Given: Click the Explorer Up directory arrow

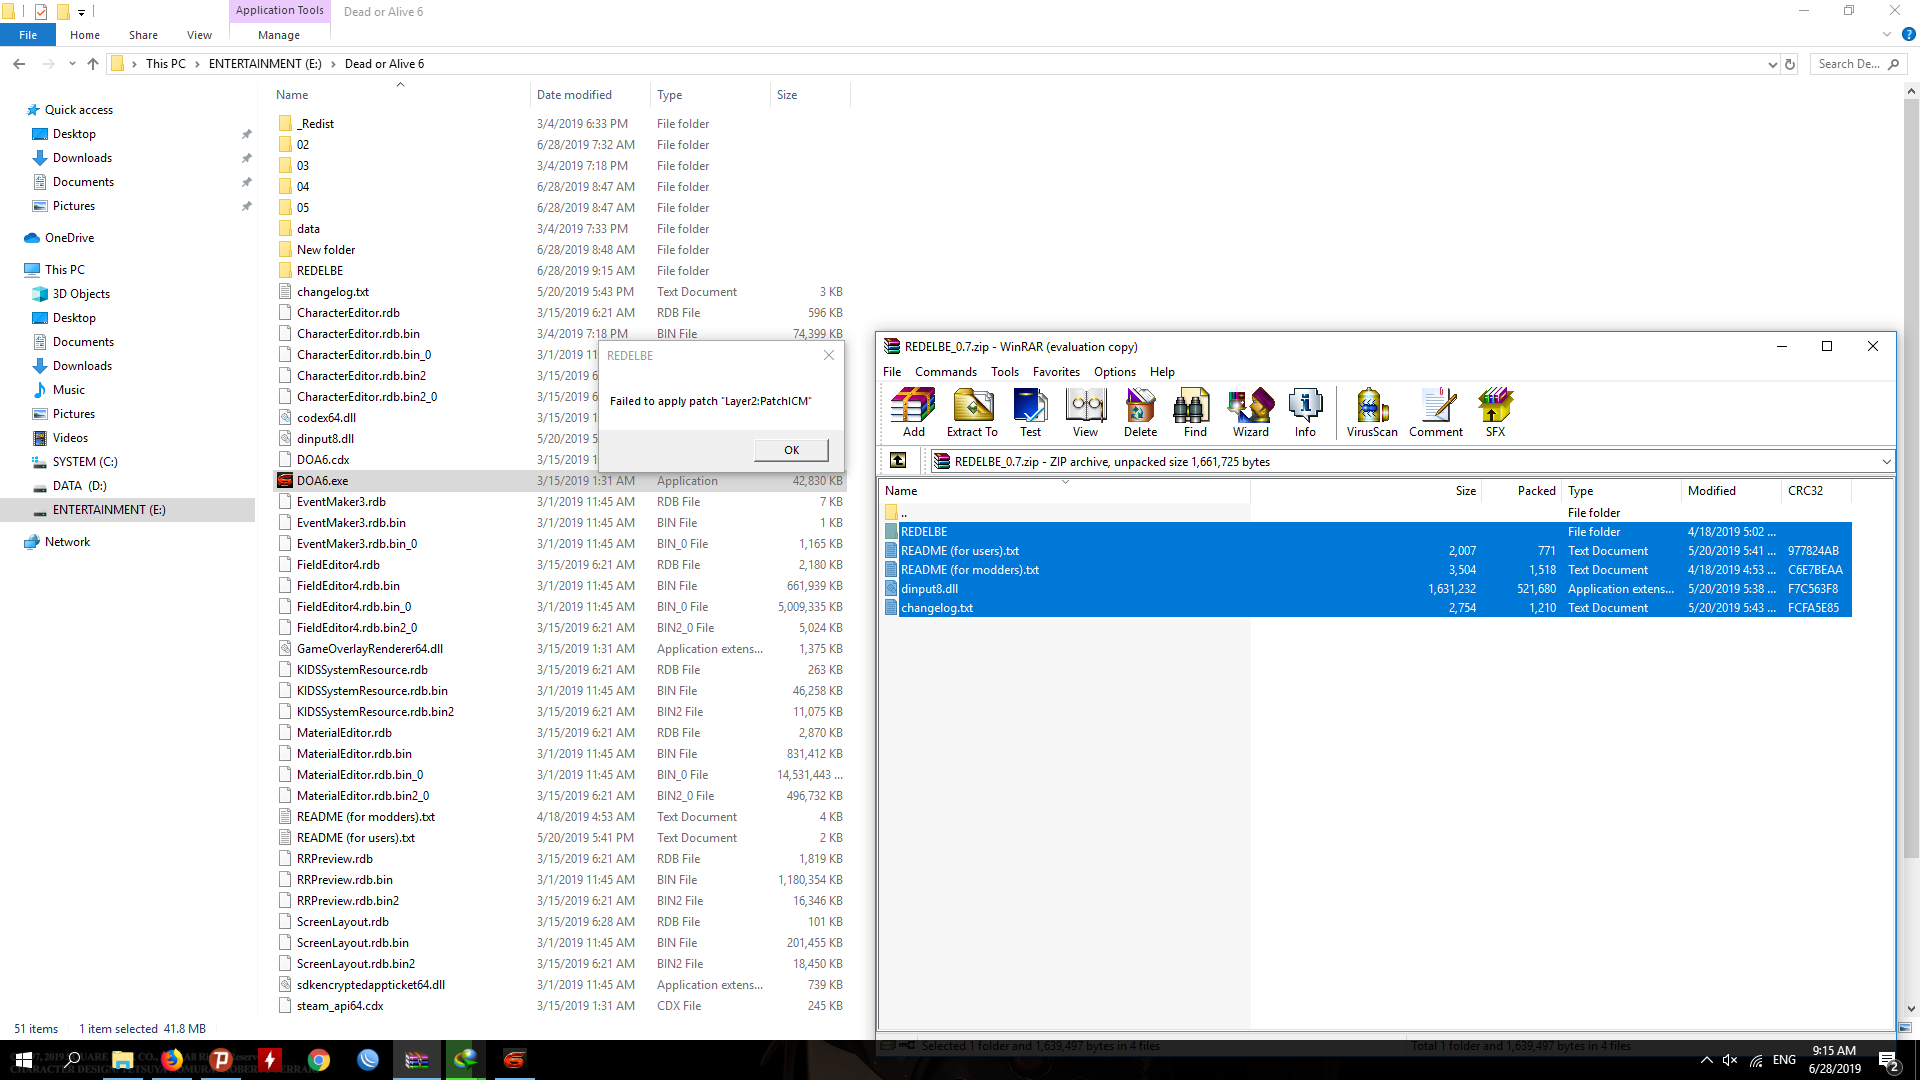Looking at the screenshot, I should pyautogui.click(x=93, y=64).
